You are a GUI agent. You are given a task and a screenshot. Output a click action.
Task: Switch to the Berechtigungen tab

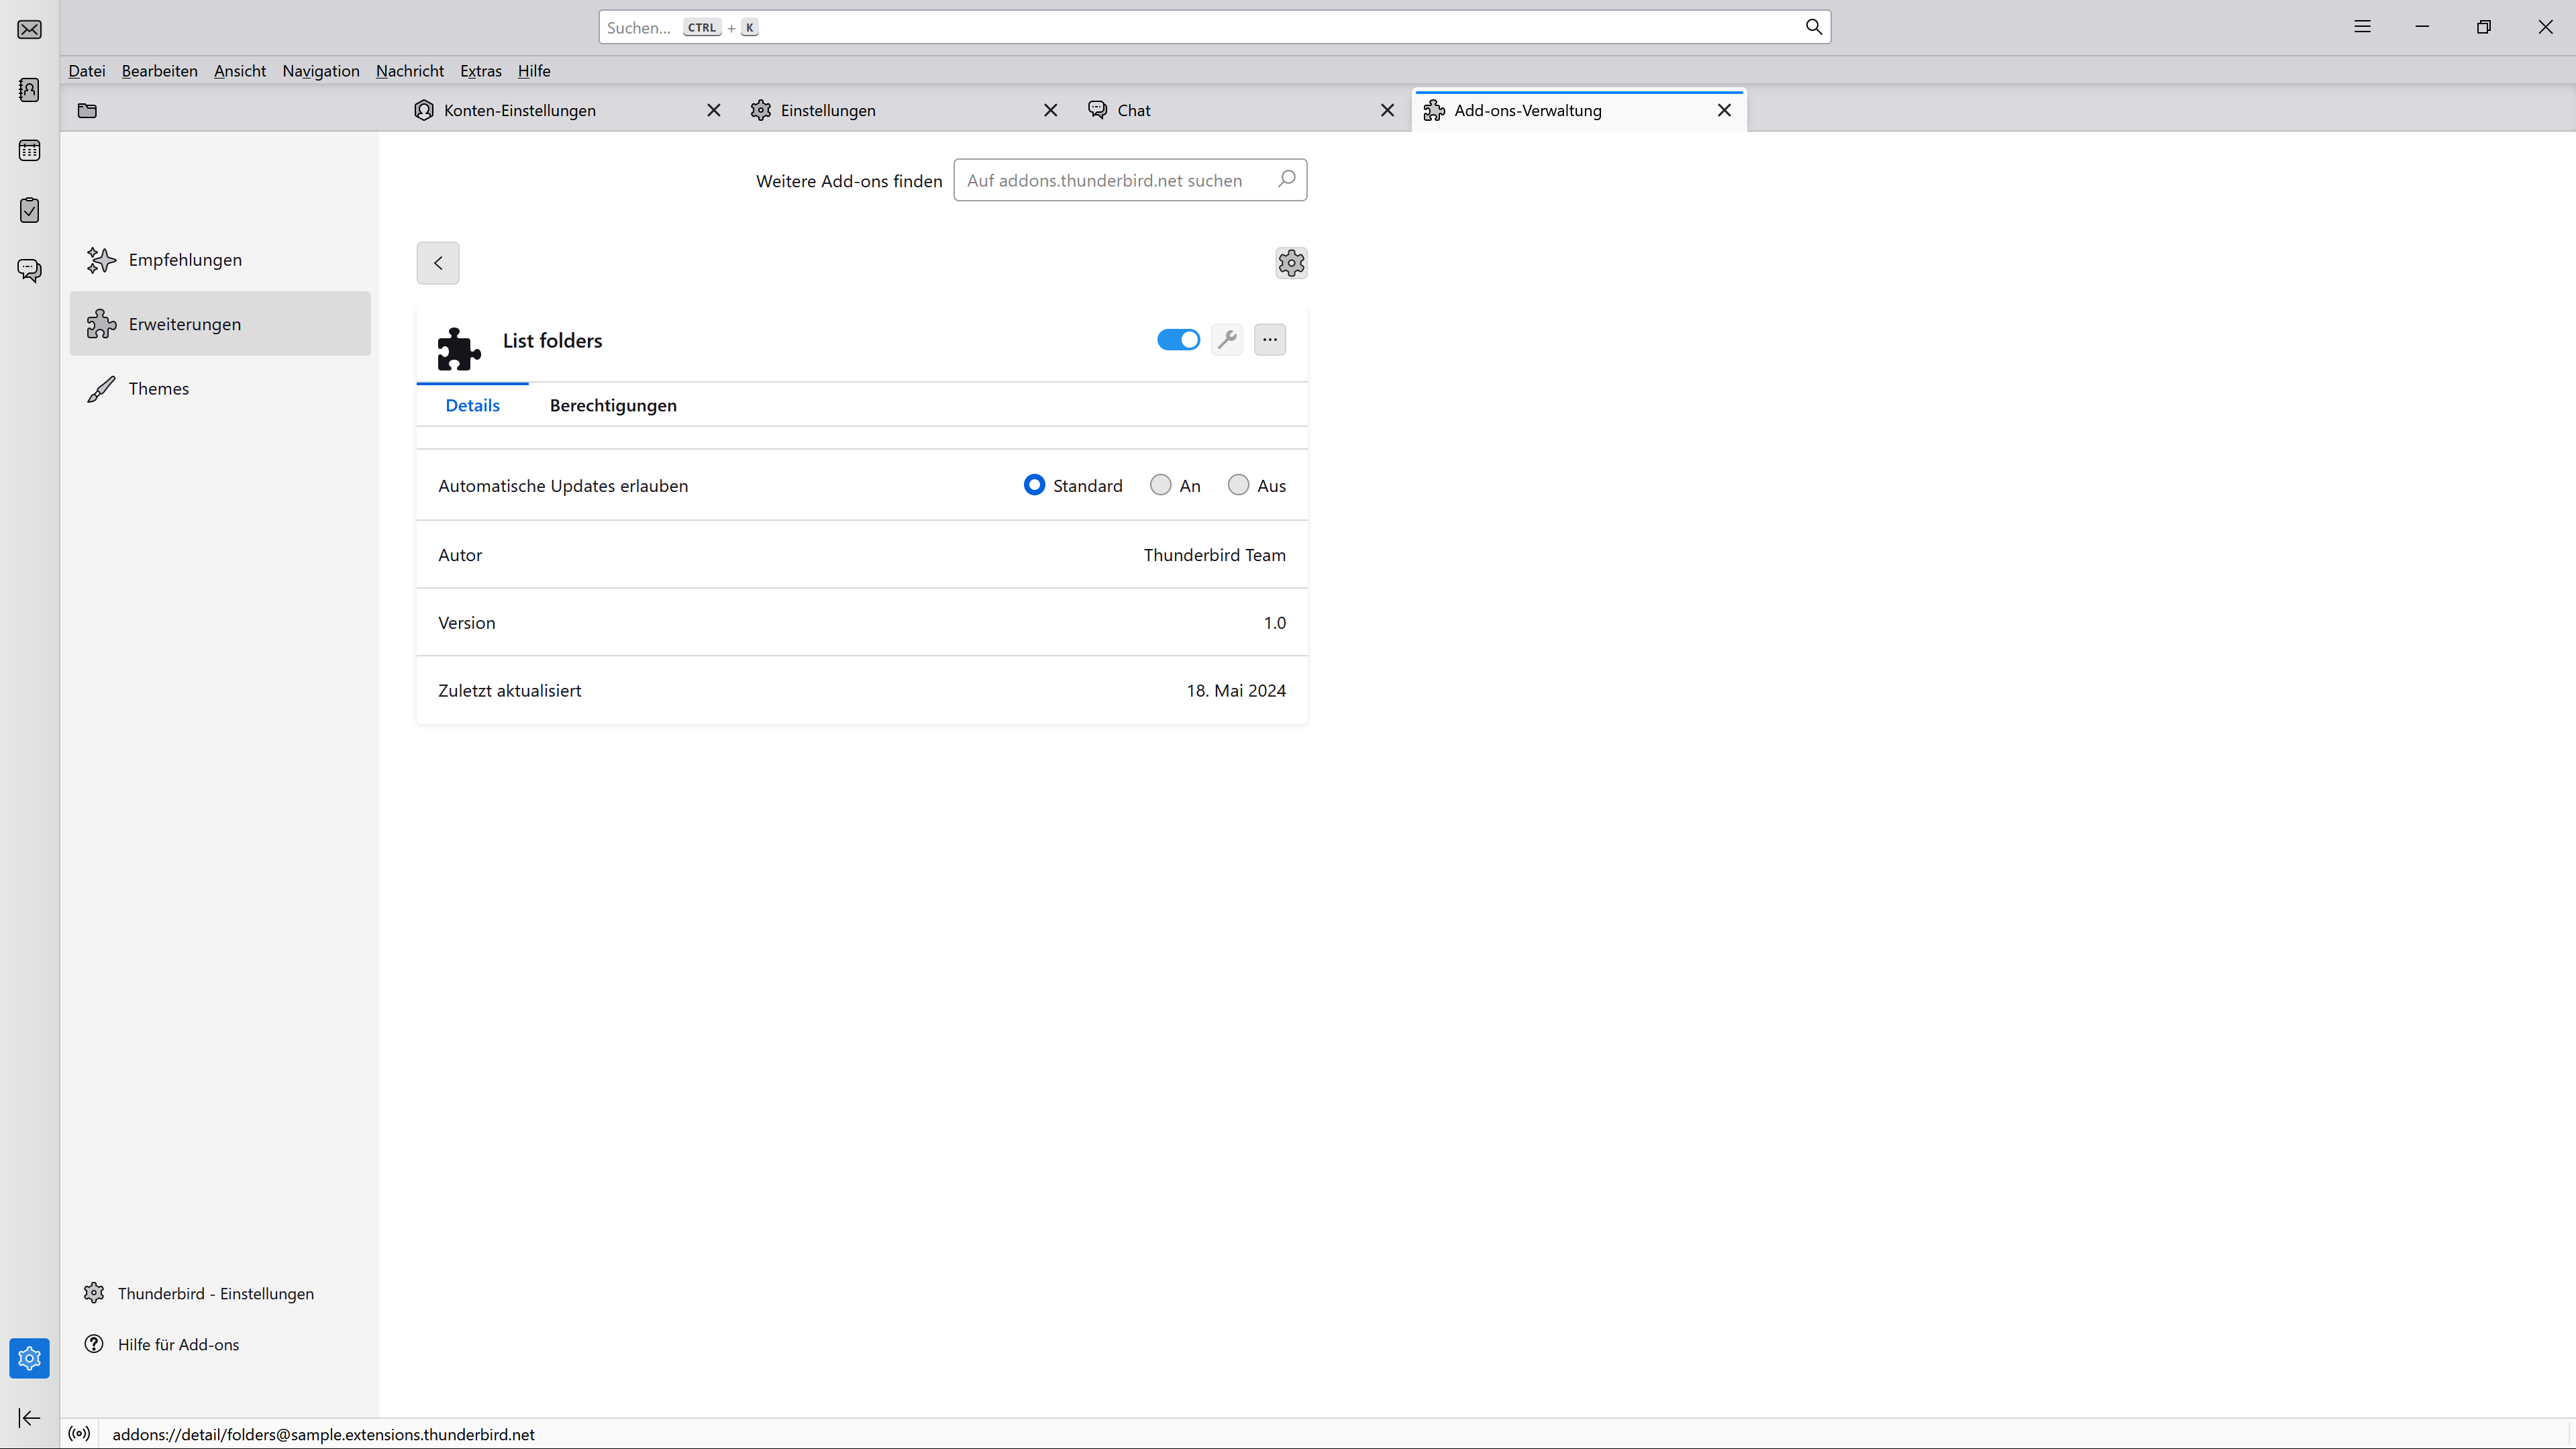coord(613,405)
